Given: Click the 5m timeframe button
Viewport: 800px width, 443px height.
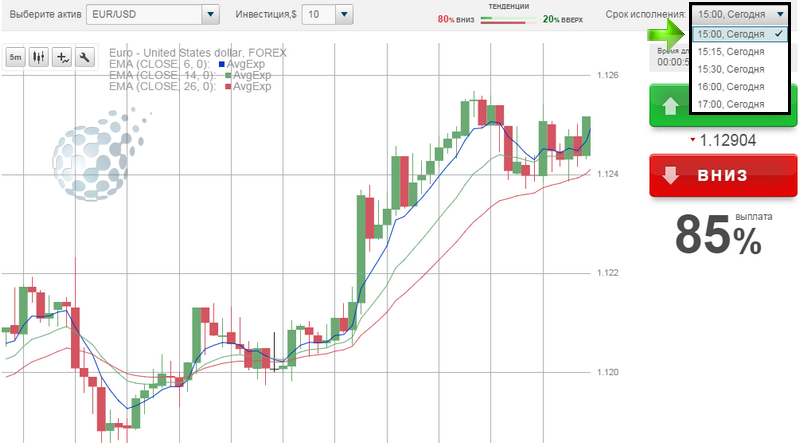Looking at the screenshot, I should 16,58.
